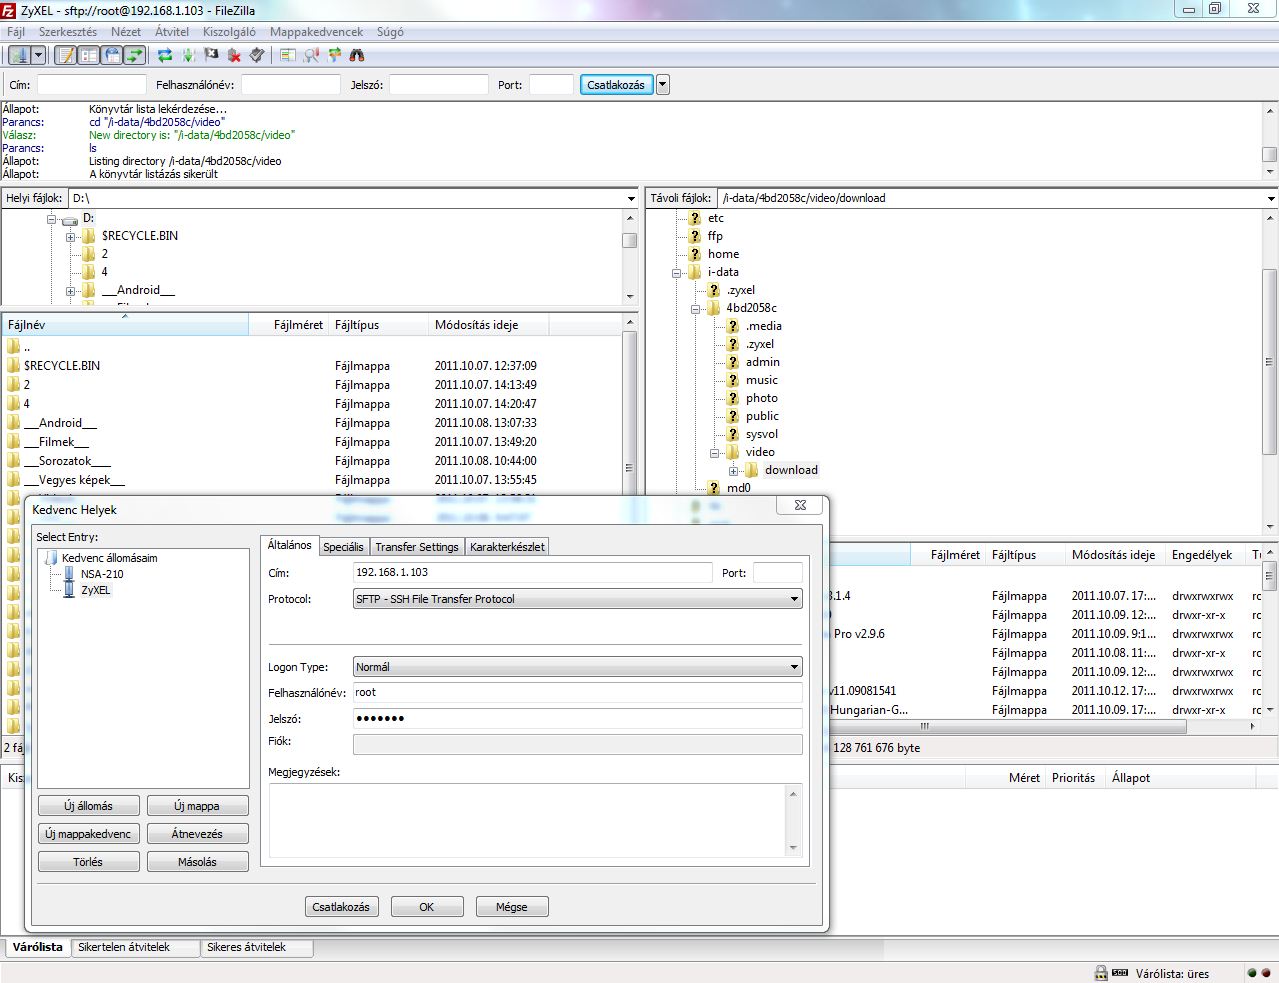Click the site Cím address field

(x=533, y=573)
